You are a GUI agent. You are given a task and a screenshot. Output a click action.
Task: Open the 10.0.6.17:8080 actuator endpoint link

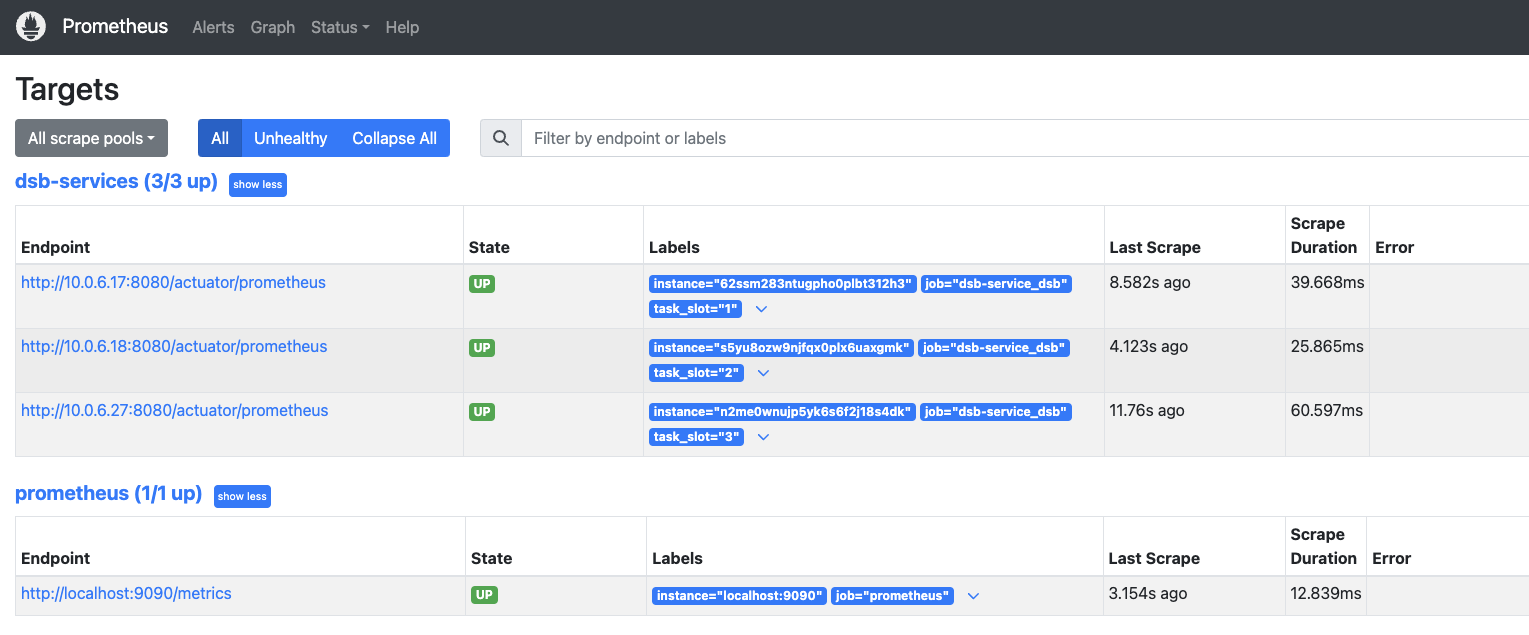173,282
